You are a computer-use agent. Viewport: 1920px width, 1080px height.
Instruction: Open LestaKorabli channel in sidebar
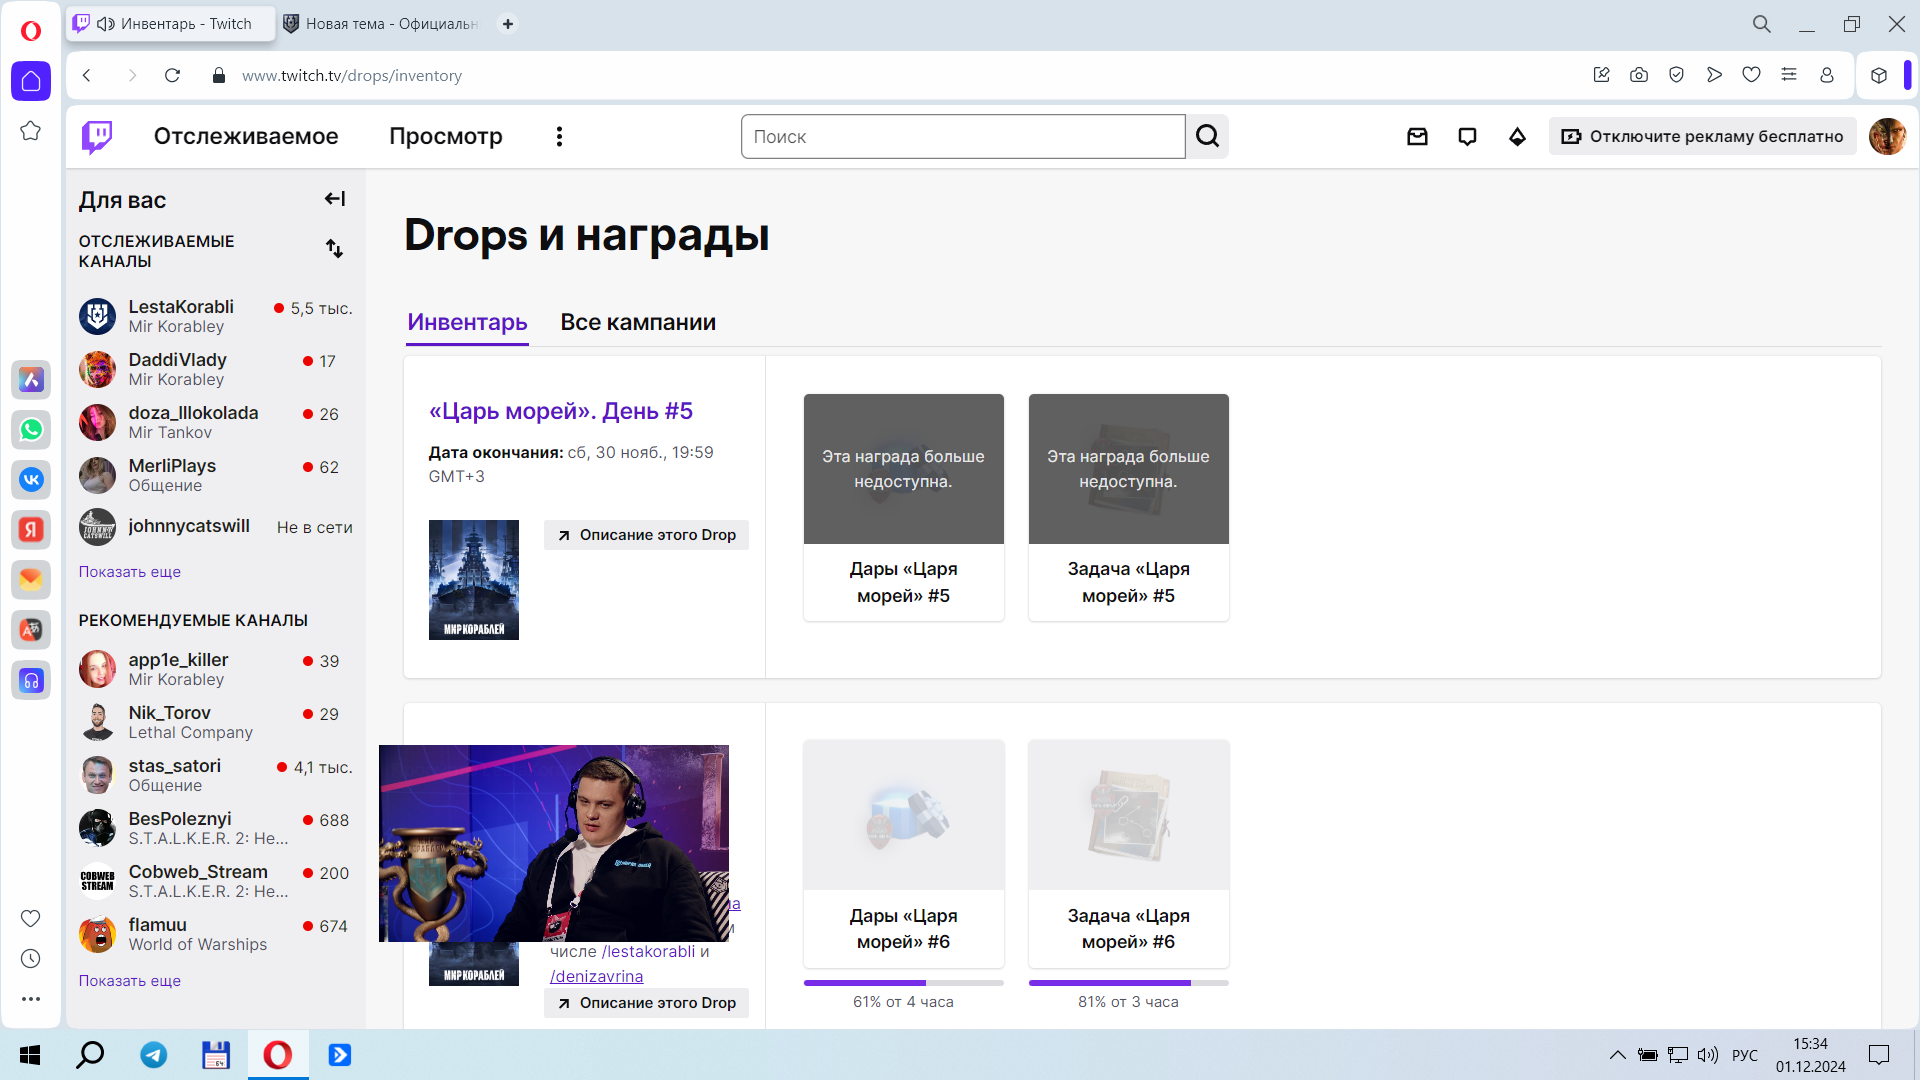pyautogui.click(x=216, y=317)
